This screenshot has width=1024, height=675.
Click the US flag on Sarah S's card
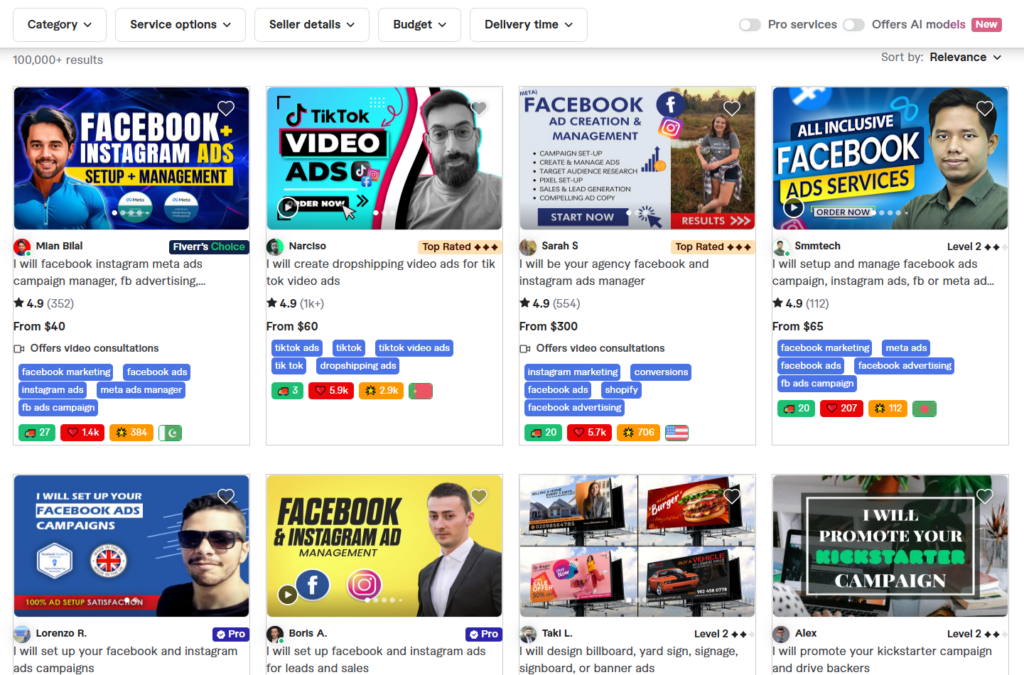[x=677, y=432]
